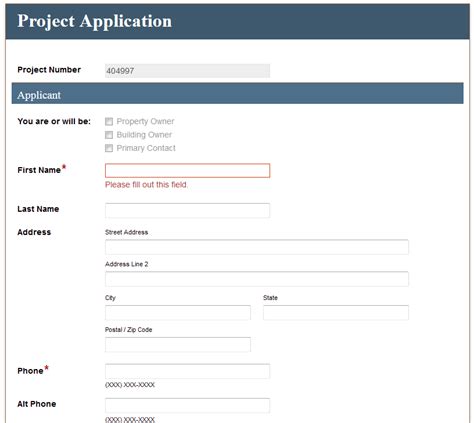This screenshot has width=474, height=423.
Task: Click the Primary Contact label text
Action: 146,148
